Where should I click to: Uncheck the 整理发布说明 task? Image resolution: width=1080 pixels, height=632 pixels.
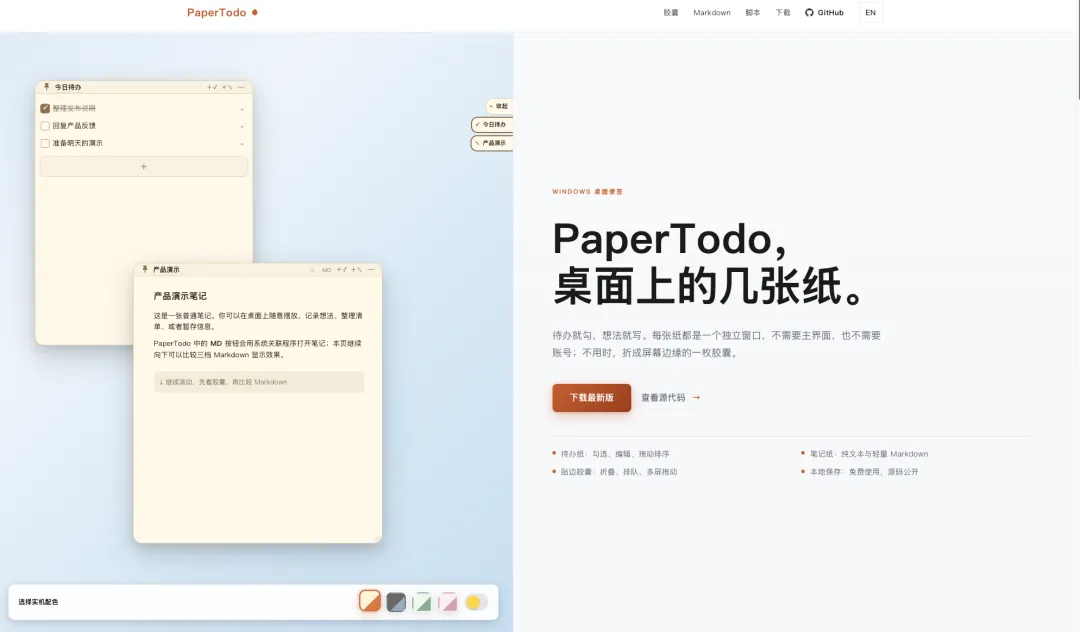(x=45, y=108)
